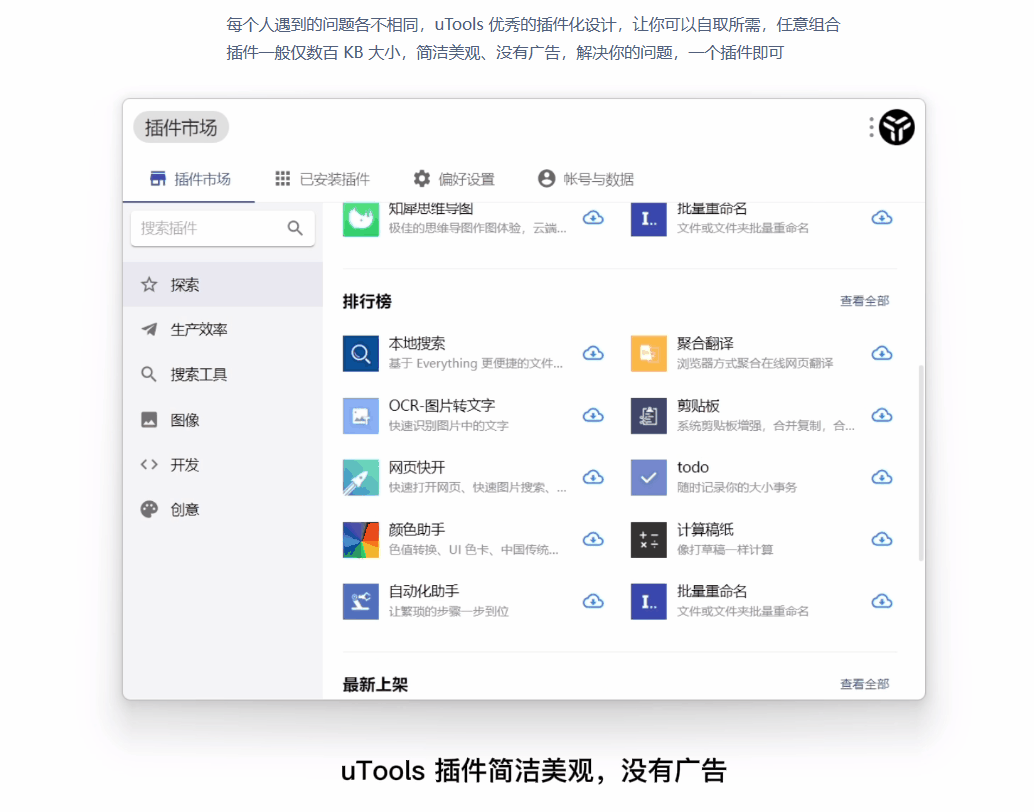The height and width of the screenshot is (812, 1034).
Task: Click the 知犀思维导图 green icon
Action: 361,220
